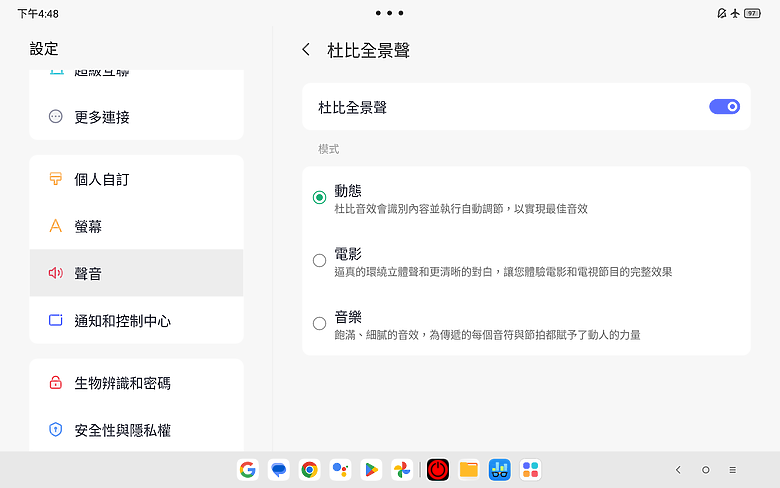
Task: Click the 聲音 speaker icon
Action: click(56, 273)
